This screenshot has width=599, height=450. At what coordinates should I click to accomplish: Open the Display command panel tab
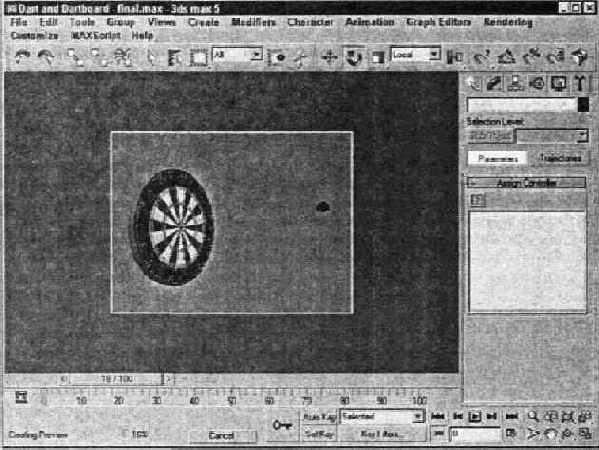point(559,83)
